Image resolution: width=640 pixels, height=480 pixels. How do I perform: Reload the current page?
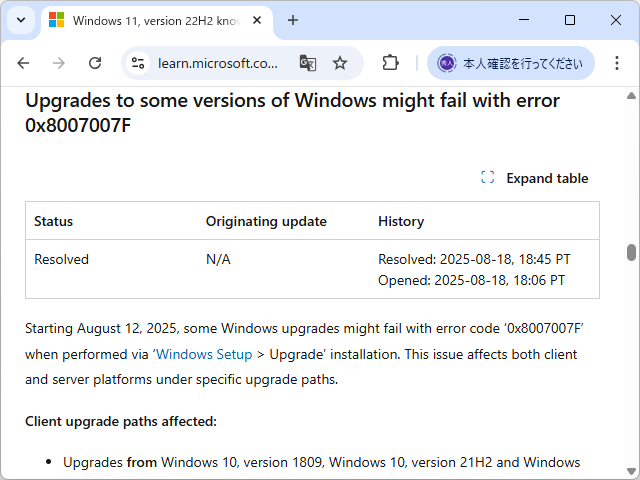[95, 63]
